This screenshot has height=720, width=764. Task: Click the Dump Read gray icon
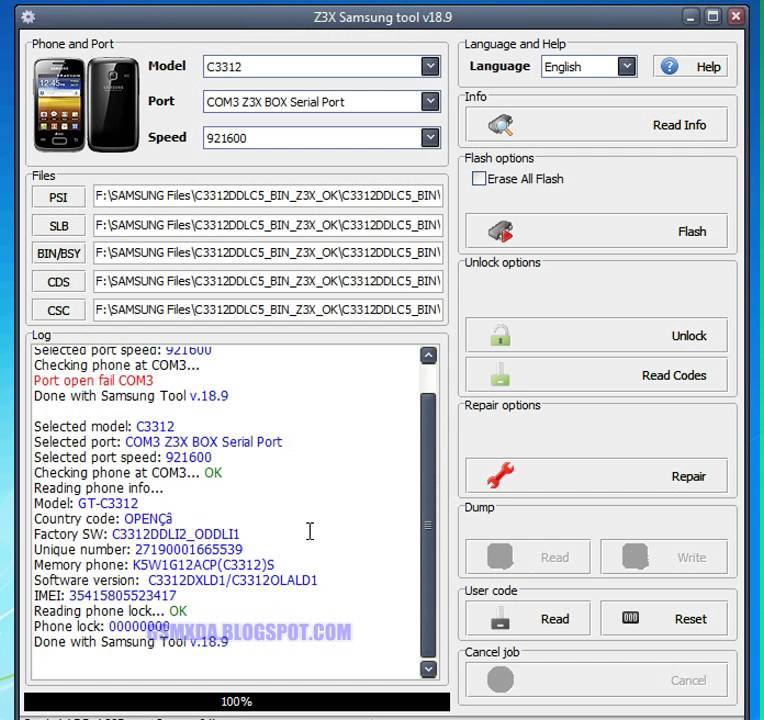[x=500, y=556]
